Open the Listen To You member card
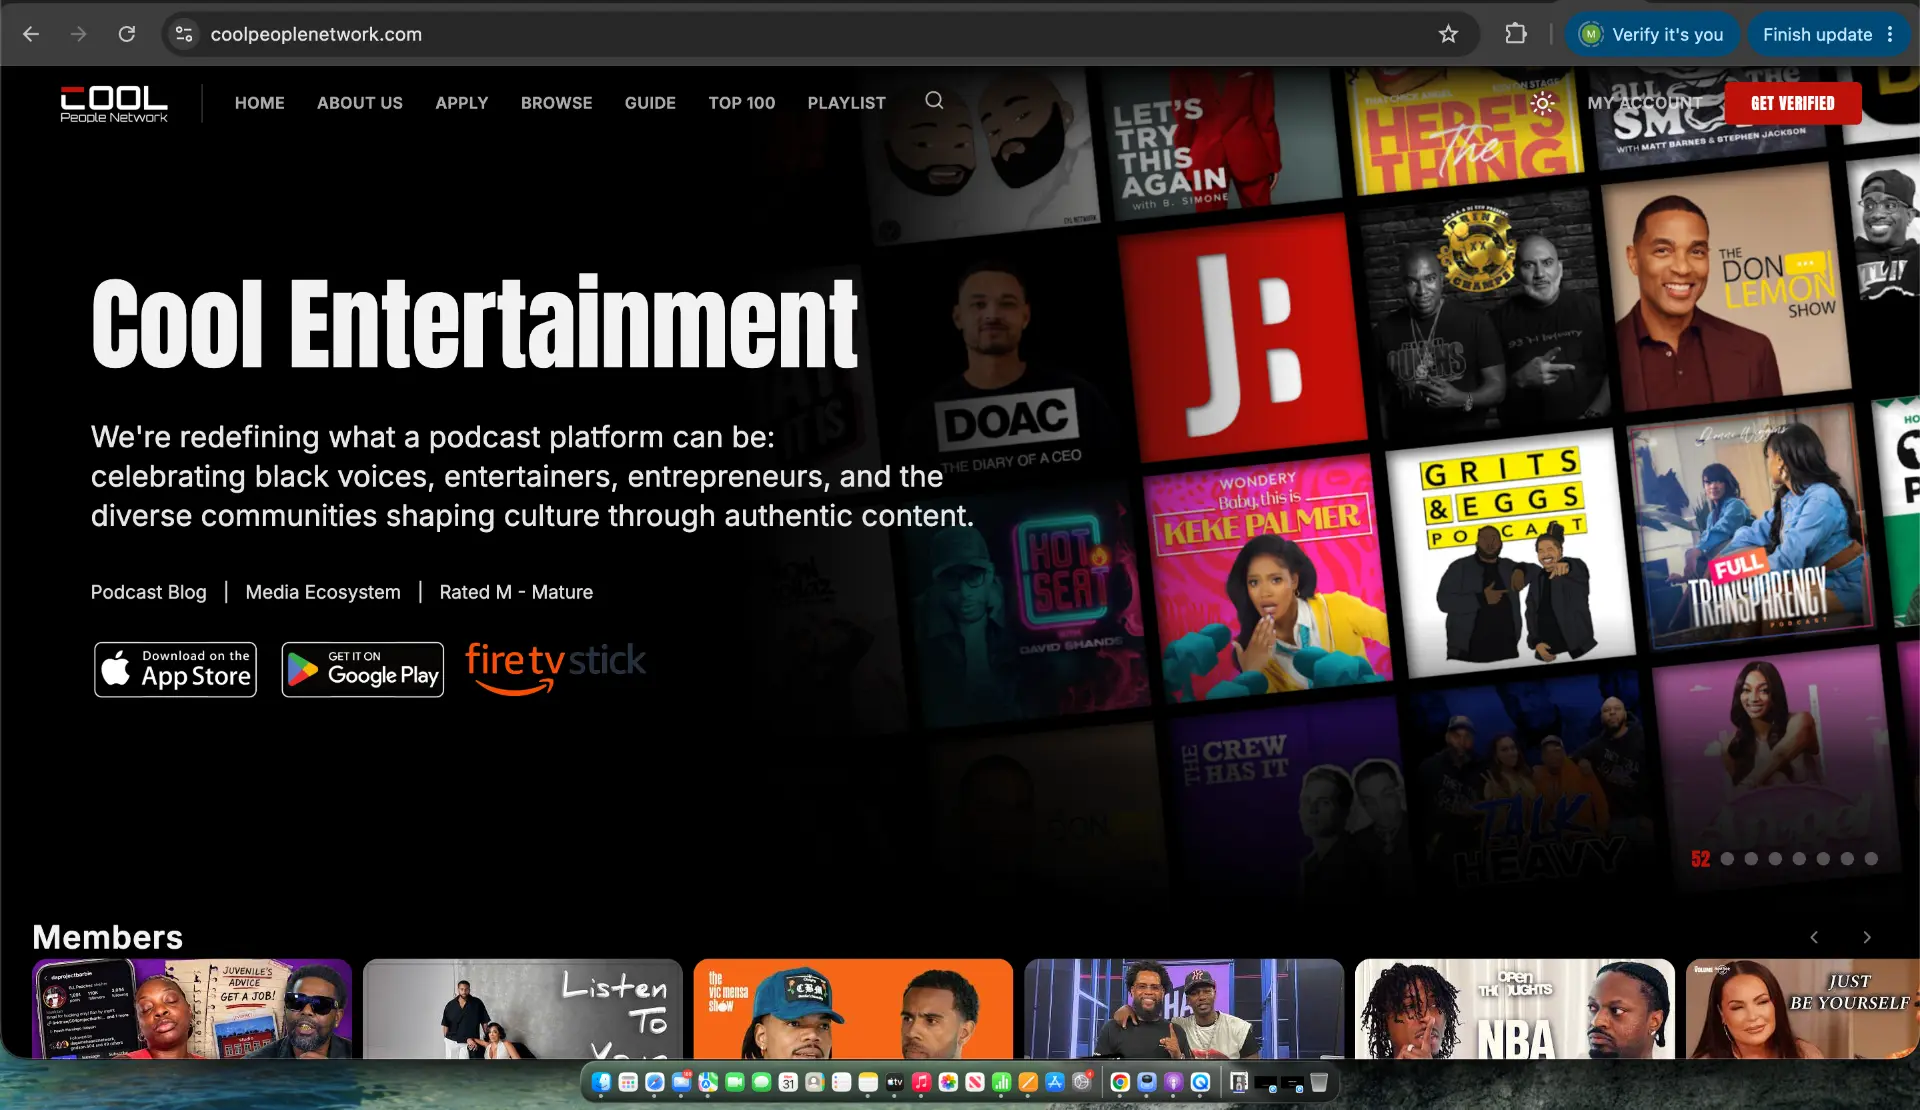Viewport: 1920px width, 1110px height. 523,1009
